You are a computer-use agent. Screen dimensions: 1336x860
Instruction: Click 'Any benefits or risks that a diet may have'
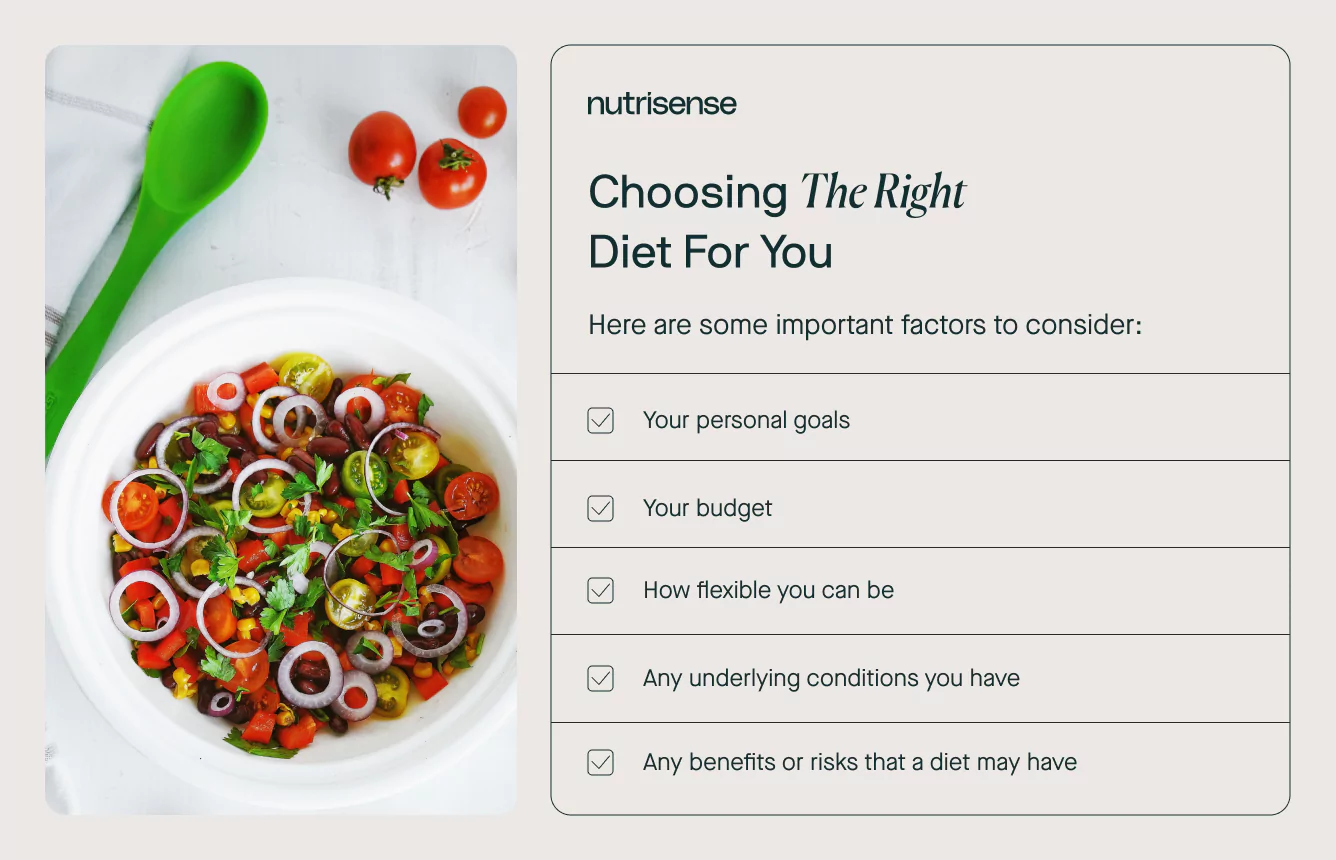[860, 762]
